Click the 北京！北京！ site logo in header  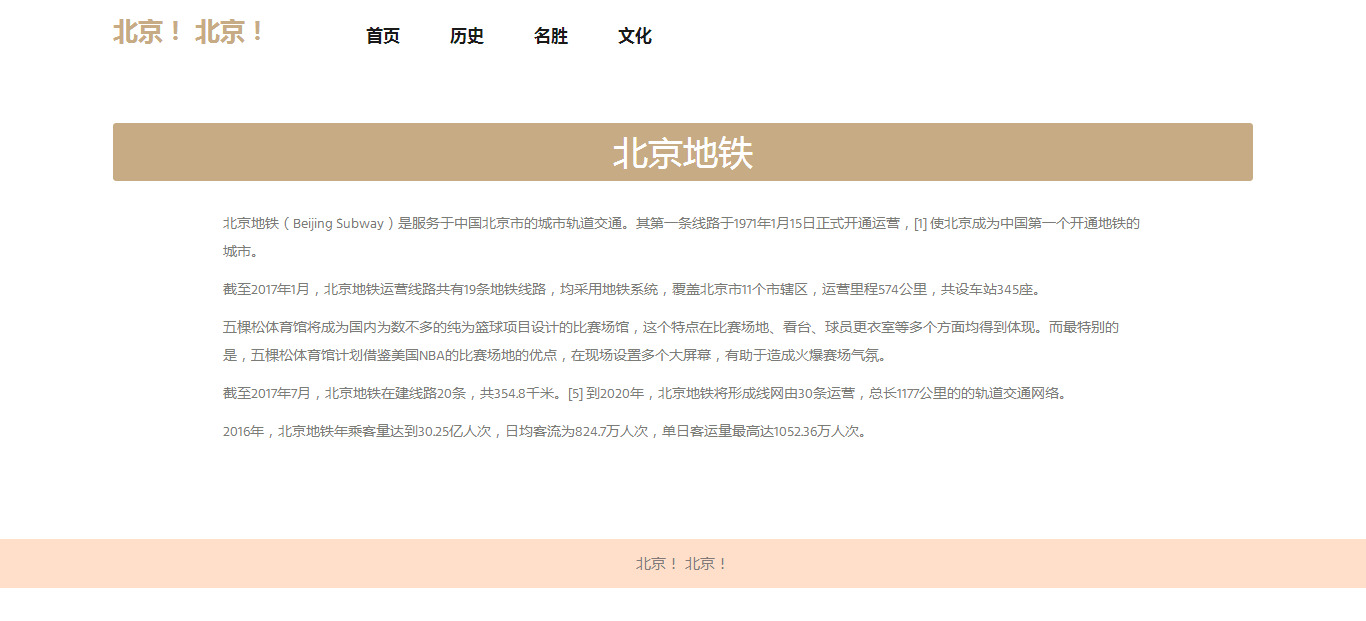pyautogui.click(x=189, y=32)
